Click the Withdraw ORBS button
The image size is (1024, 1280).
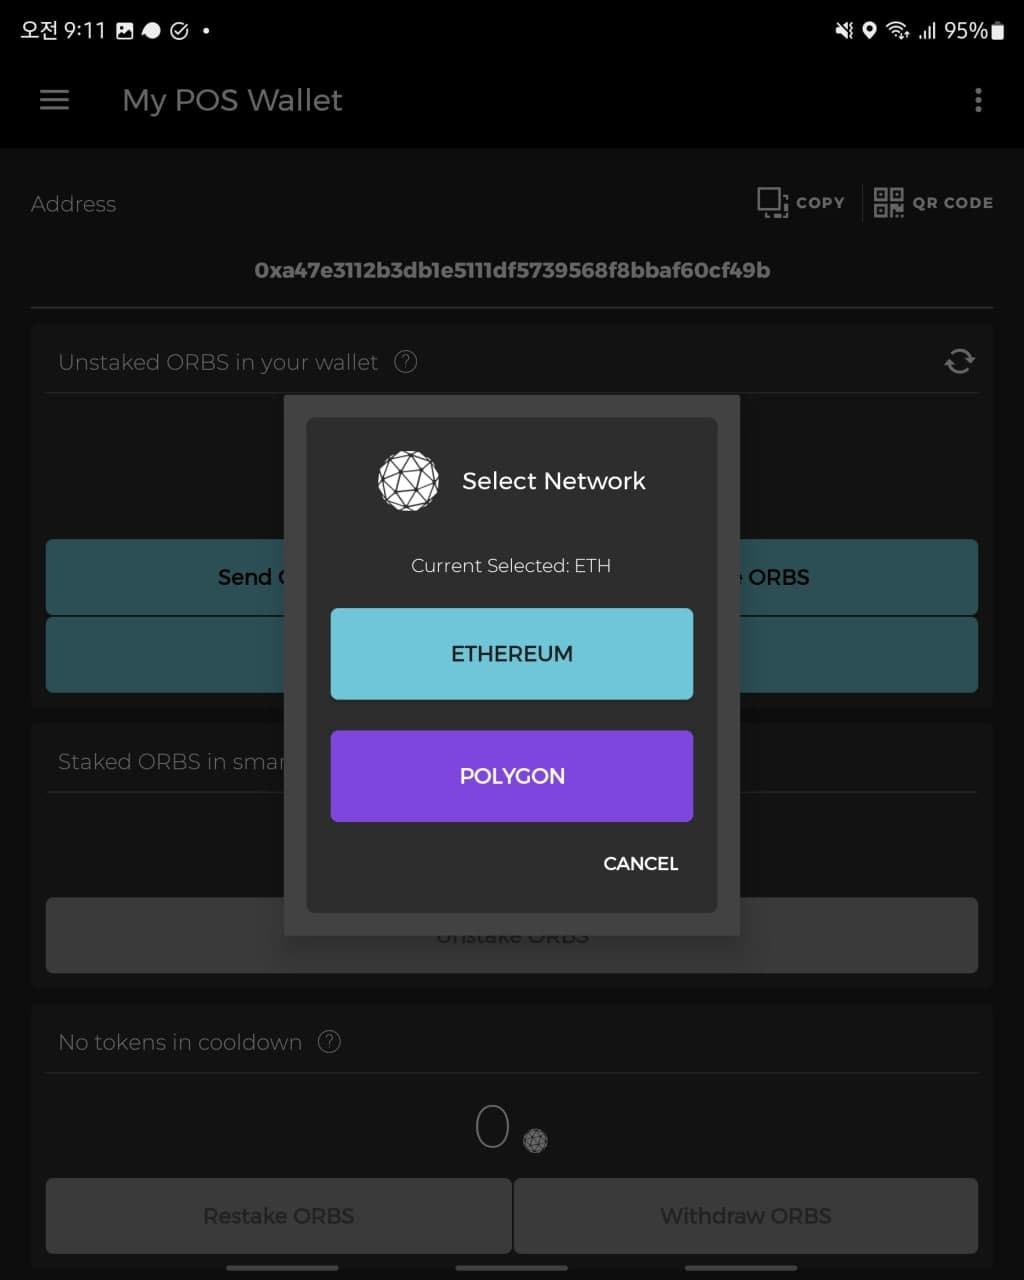[x=746, y=1216]
